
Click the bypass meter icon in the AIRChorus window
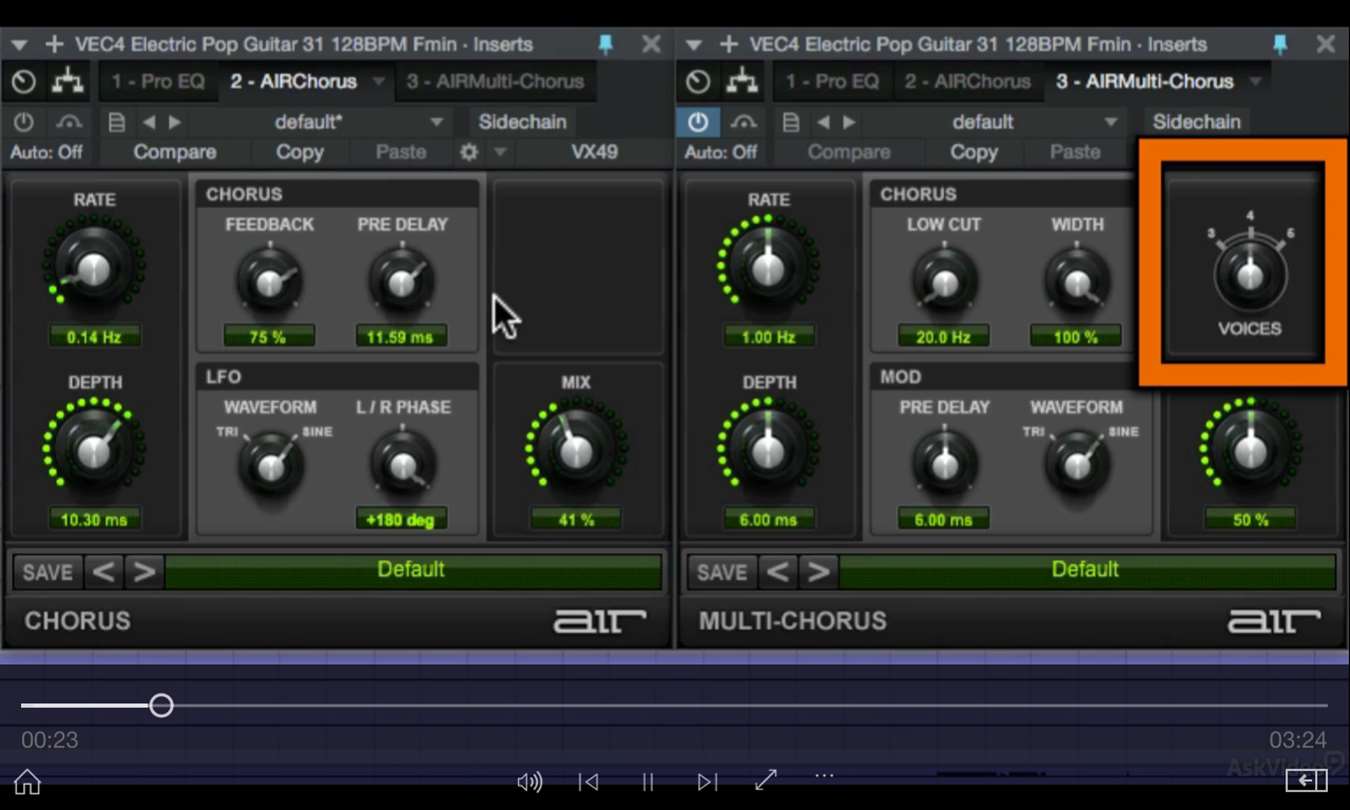[x=69, y=122]
